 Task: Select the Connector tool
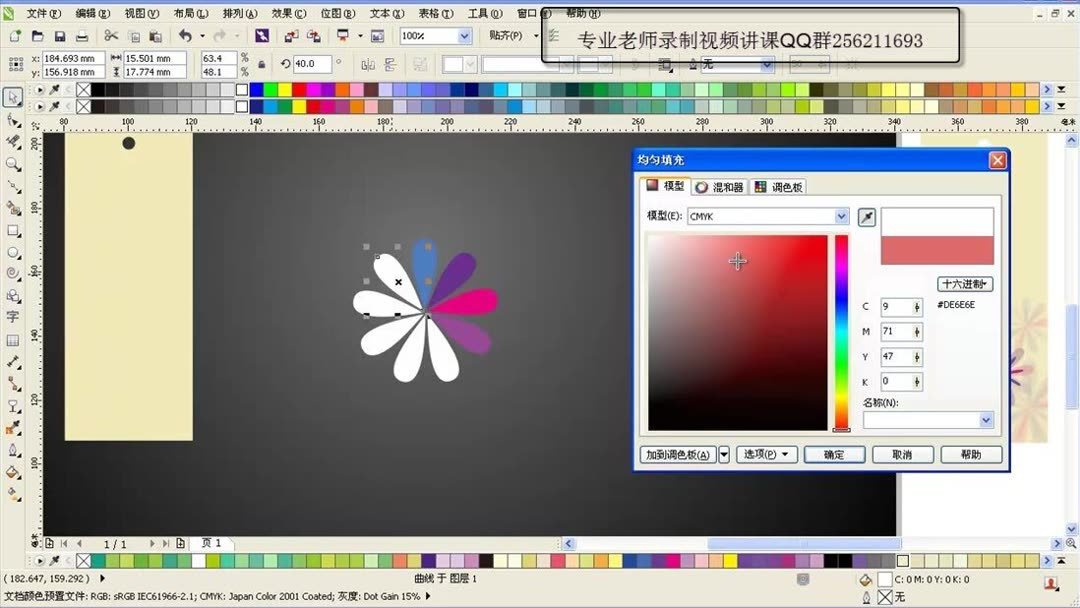pyautogui.click(x=13, y=384)
